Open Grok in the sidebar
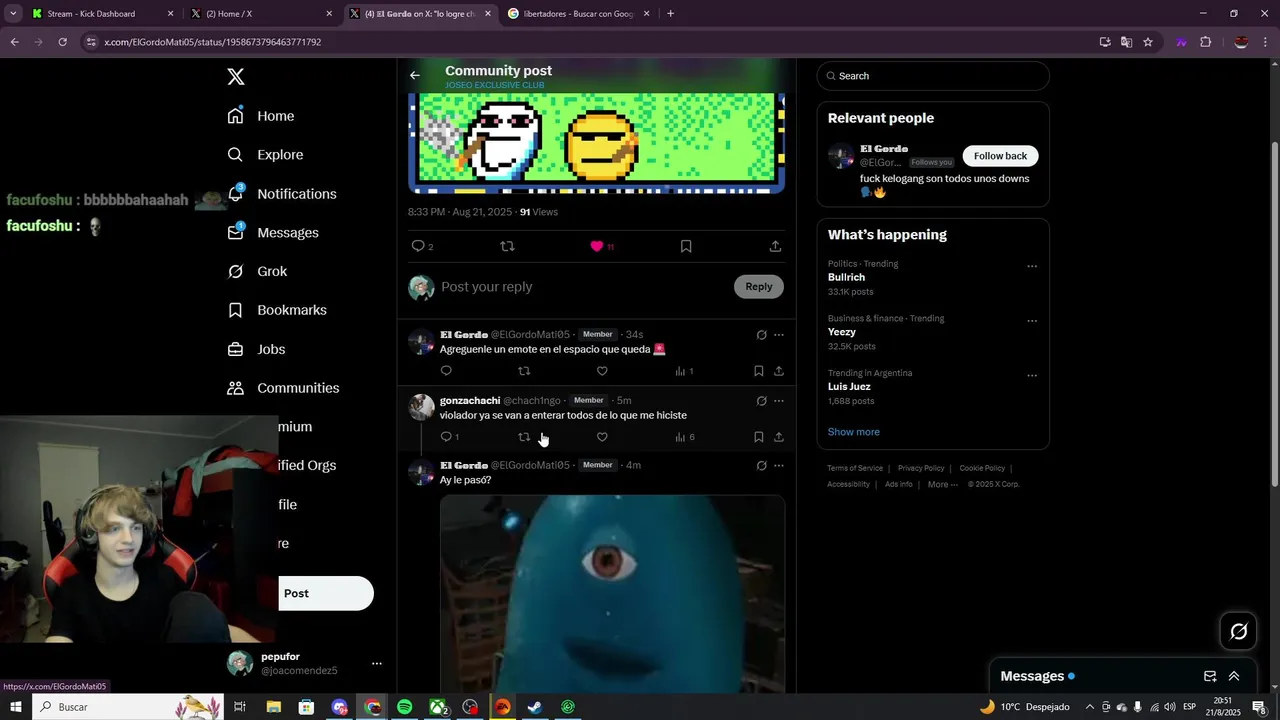This screenshot has height=720, width=1280. (x=257, y=272)
